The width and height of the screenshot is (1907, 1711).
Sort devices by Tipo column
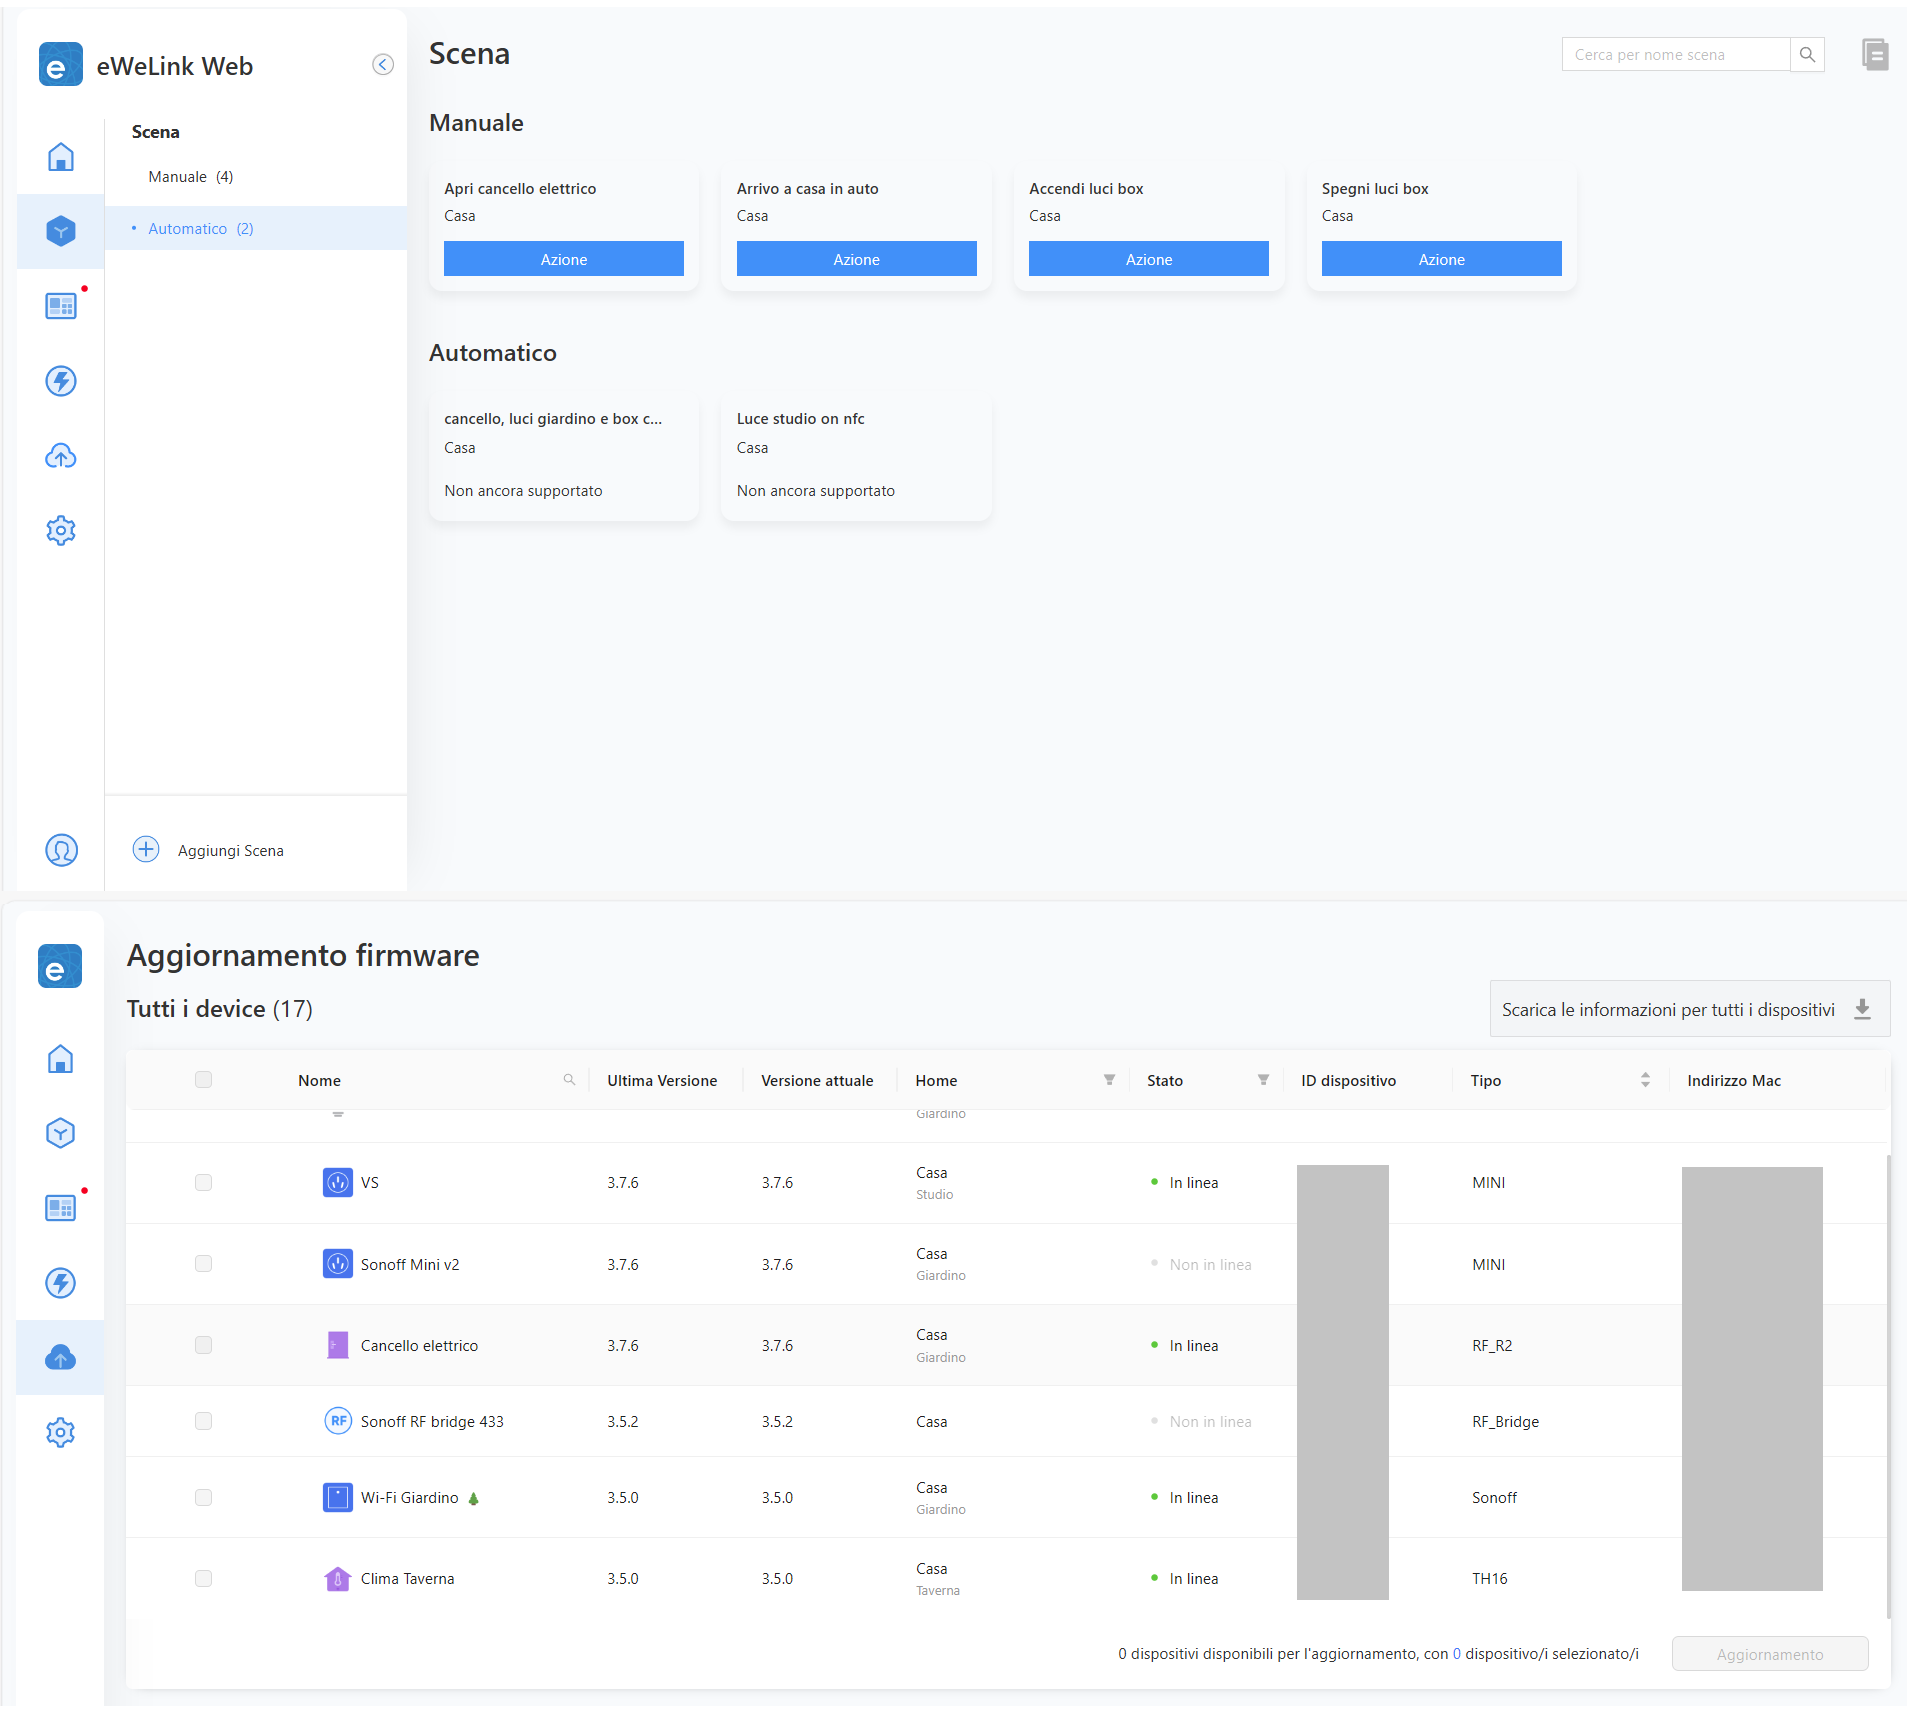coord(1645,1080)
